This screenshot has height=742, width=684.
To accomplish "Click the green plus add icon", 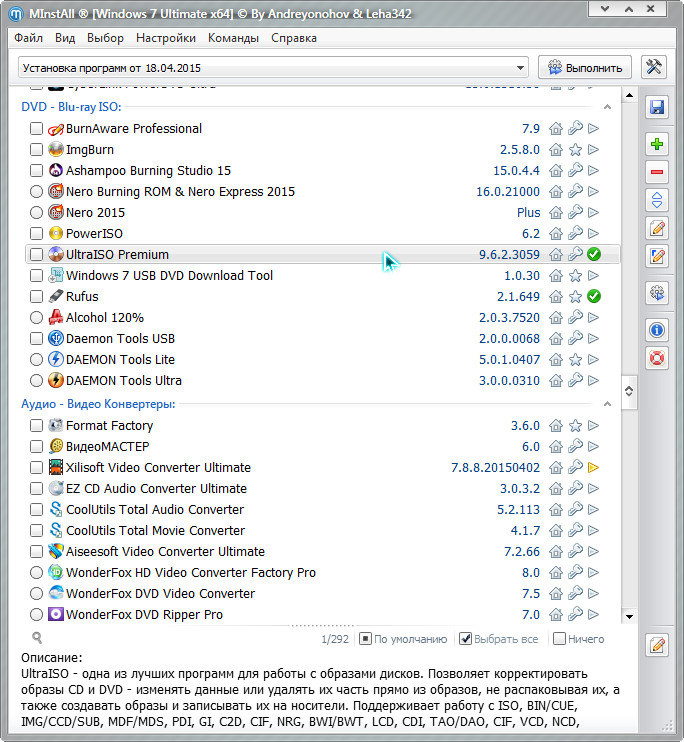I will click(657, 144).
